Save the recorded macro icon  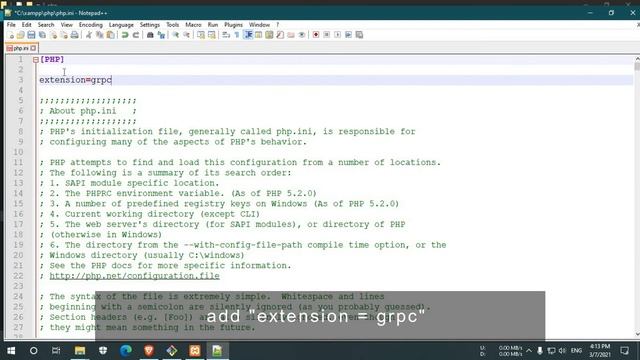[359, 35]
